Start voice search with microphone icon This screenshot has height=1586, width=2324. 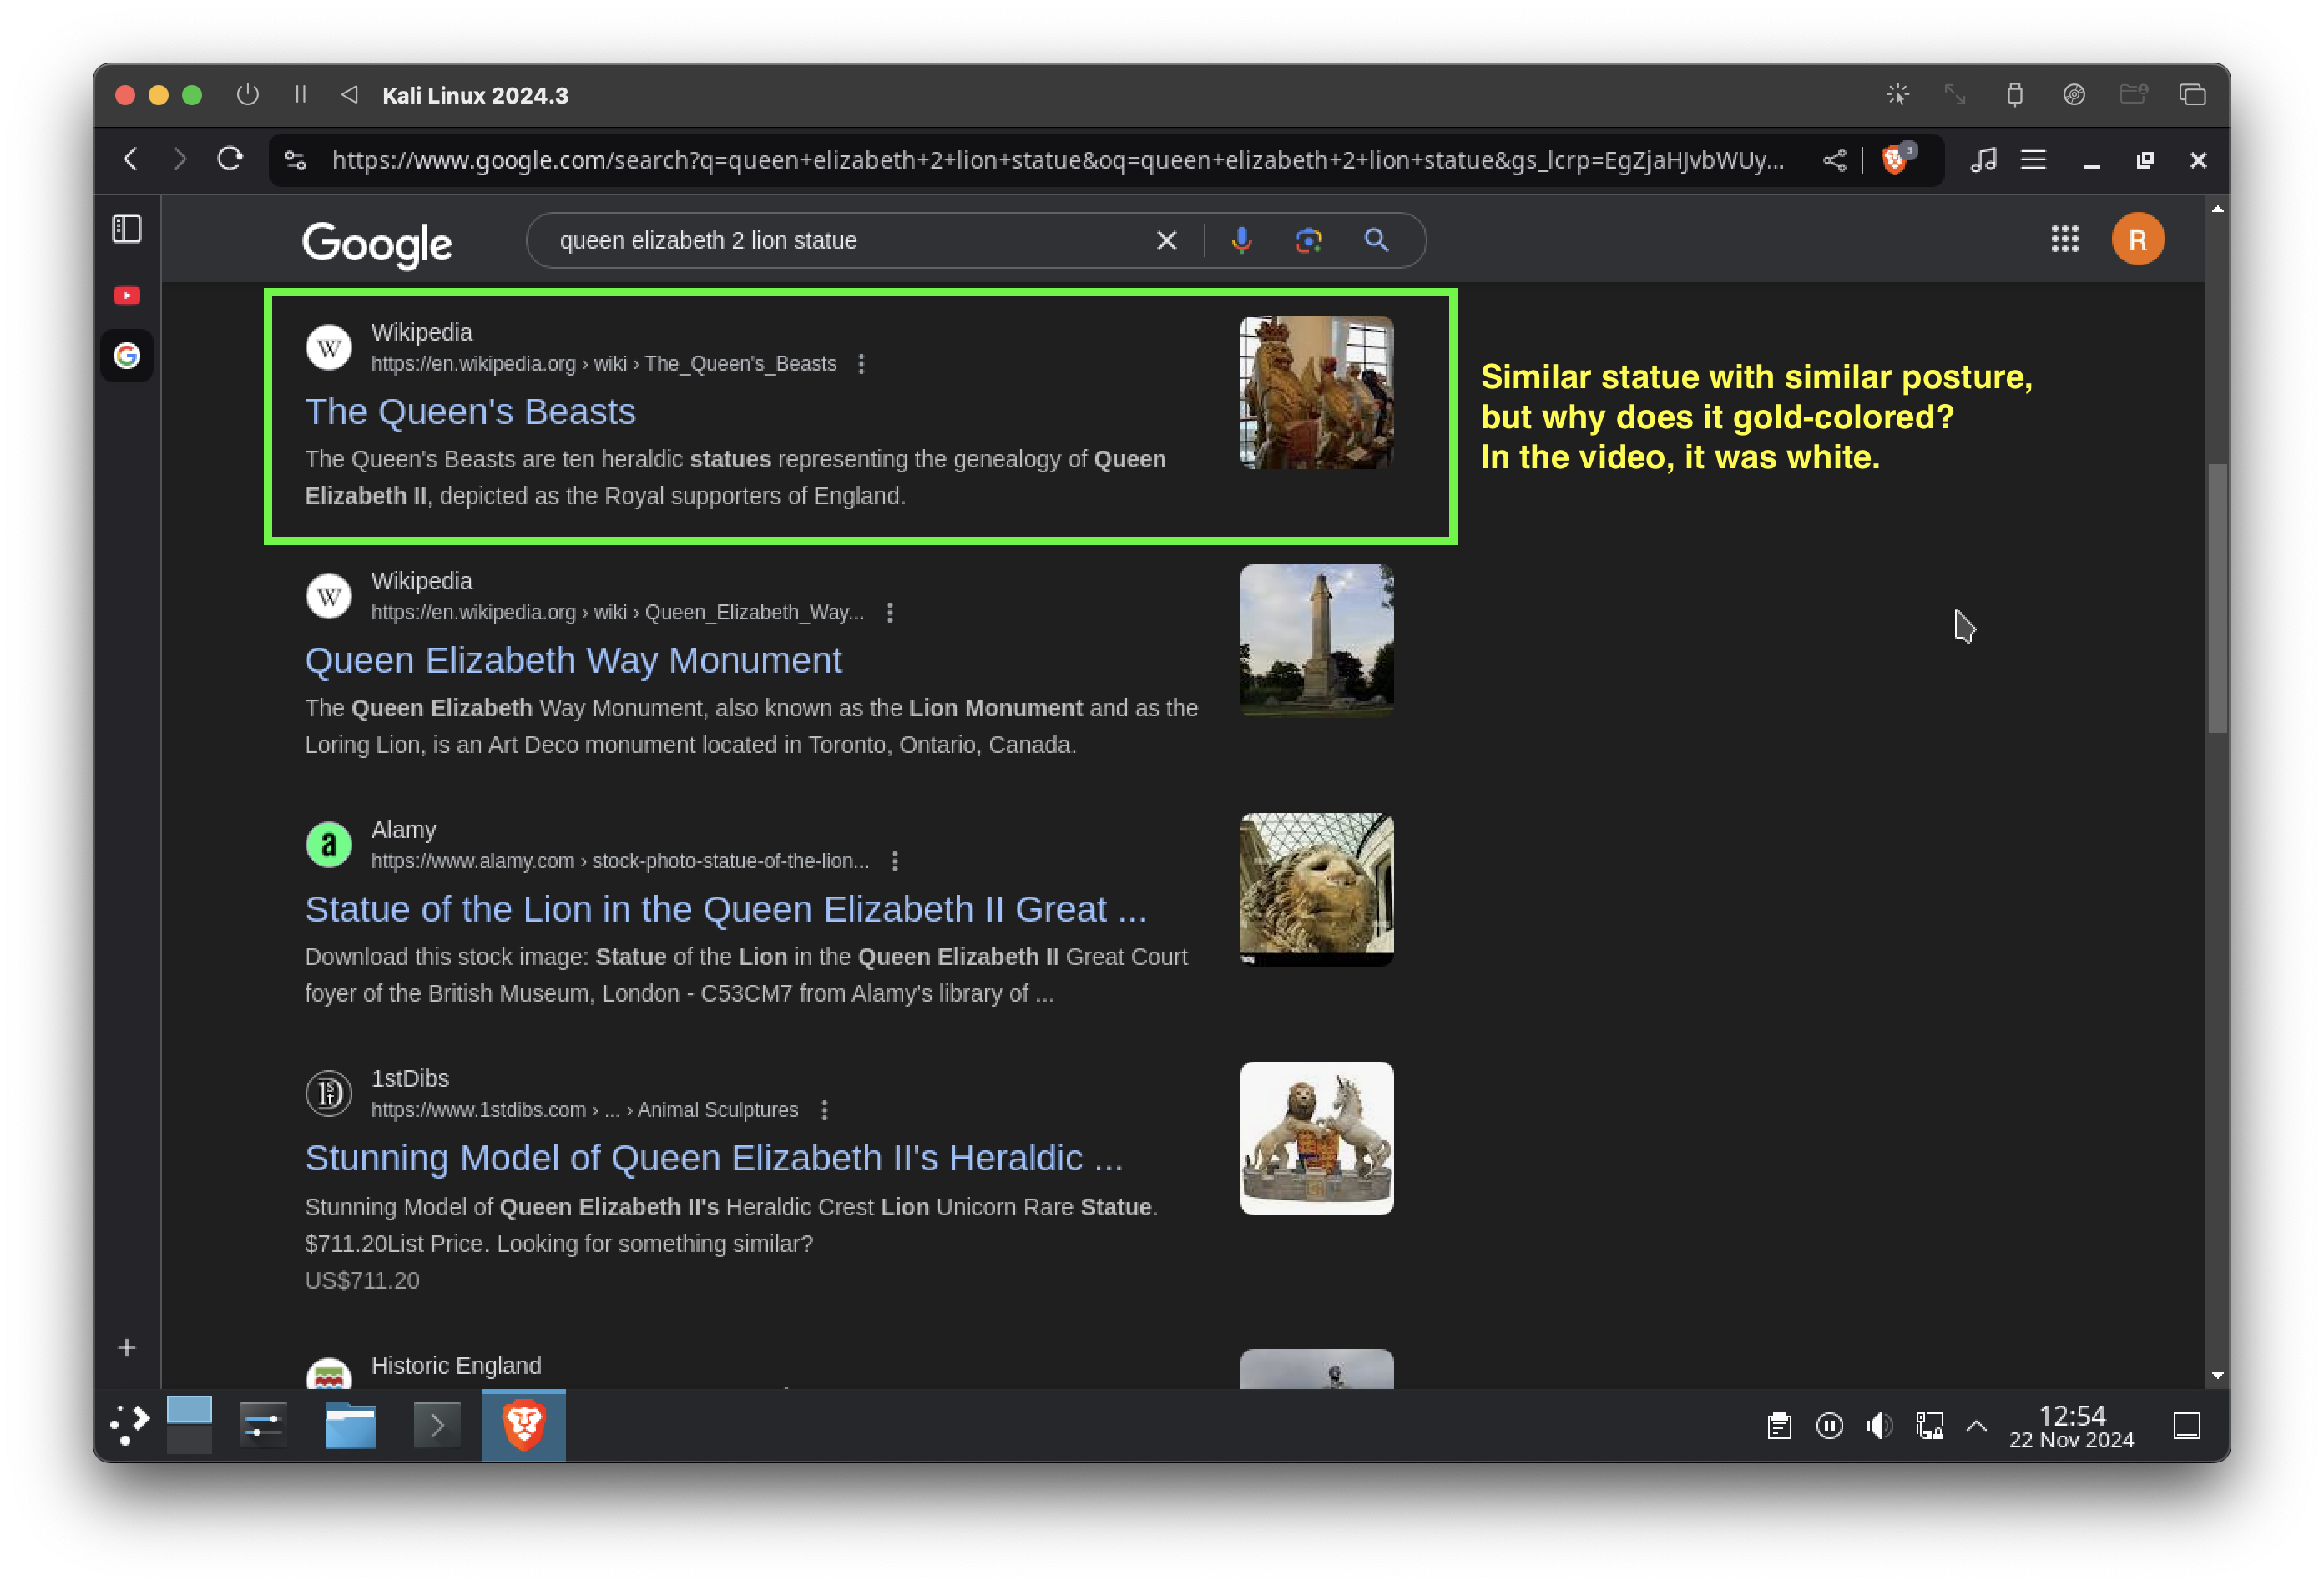click(x=1241, y=241)
